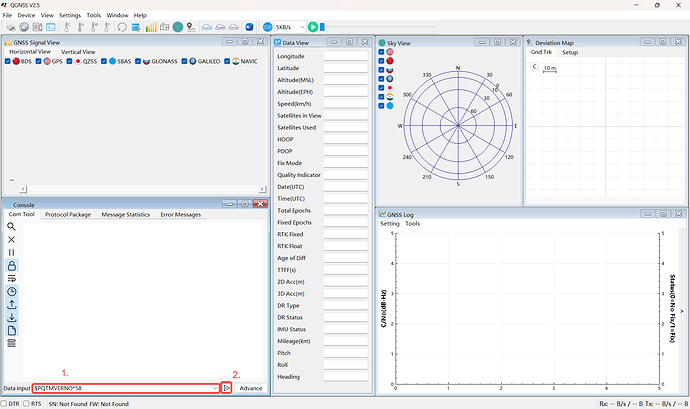This screenshot has width=690, height=409.
Task: Open the Error Messages tab
Action: (180, 214)
